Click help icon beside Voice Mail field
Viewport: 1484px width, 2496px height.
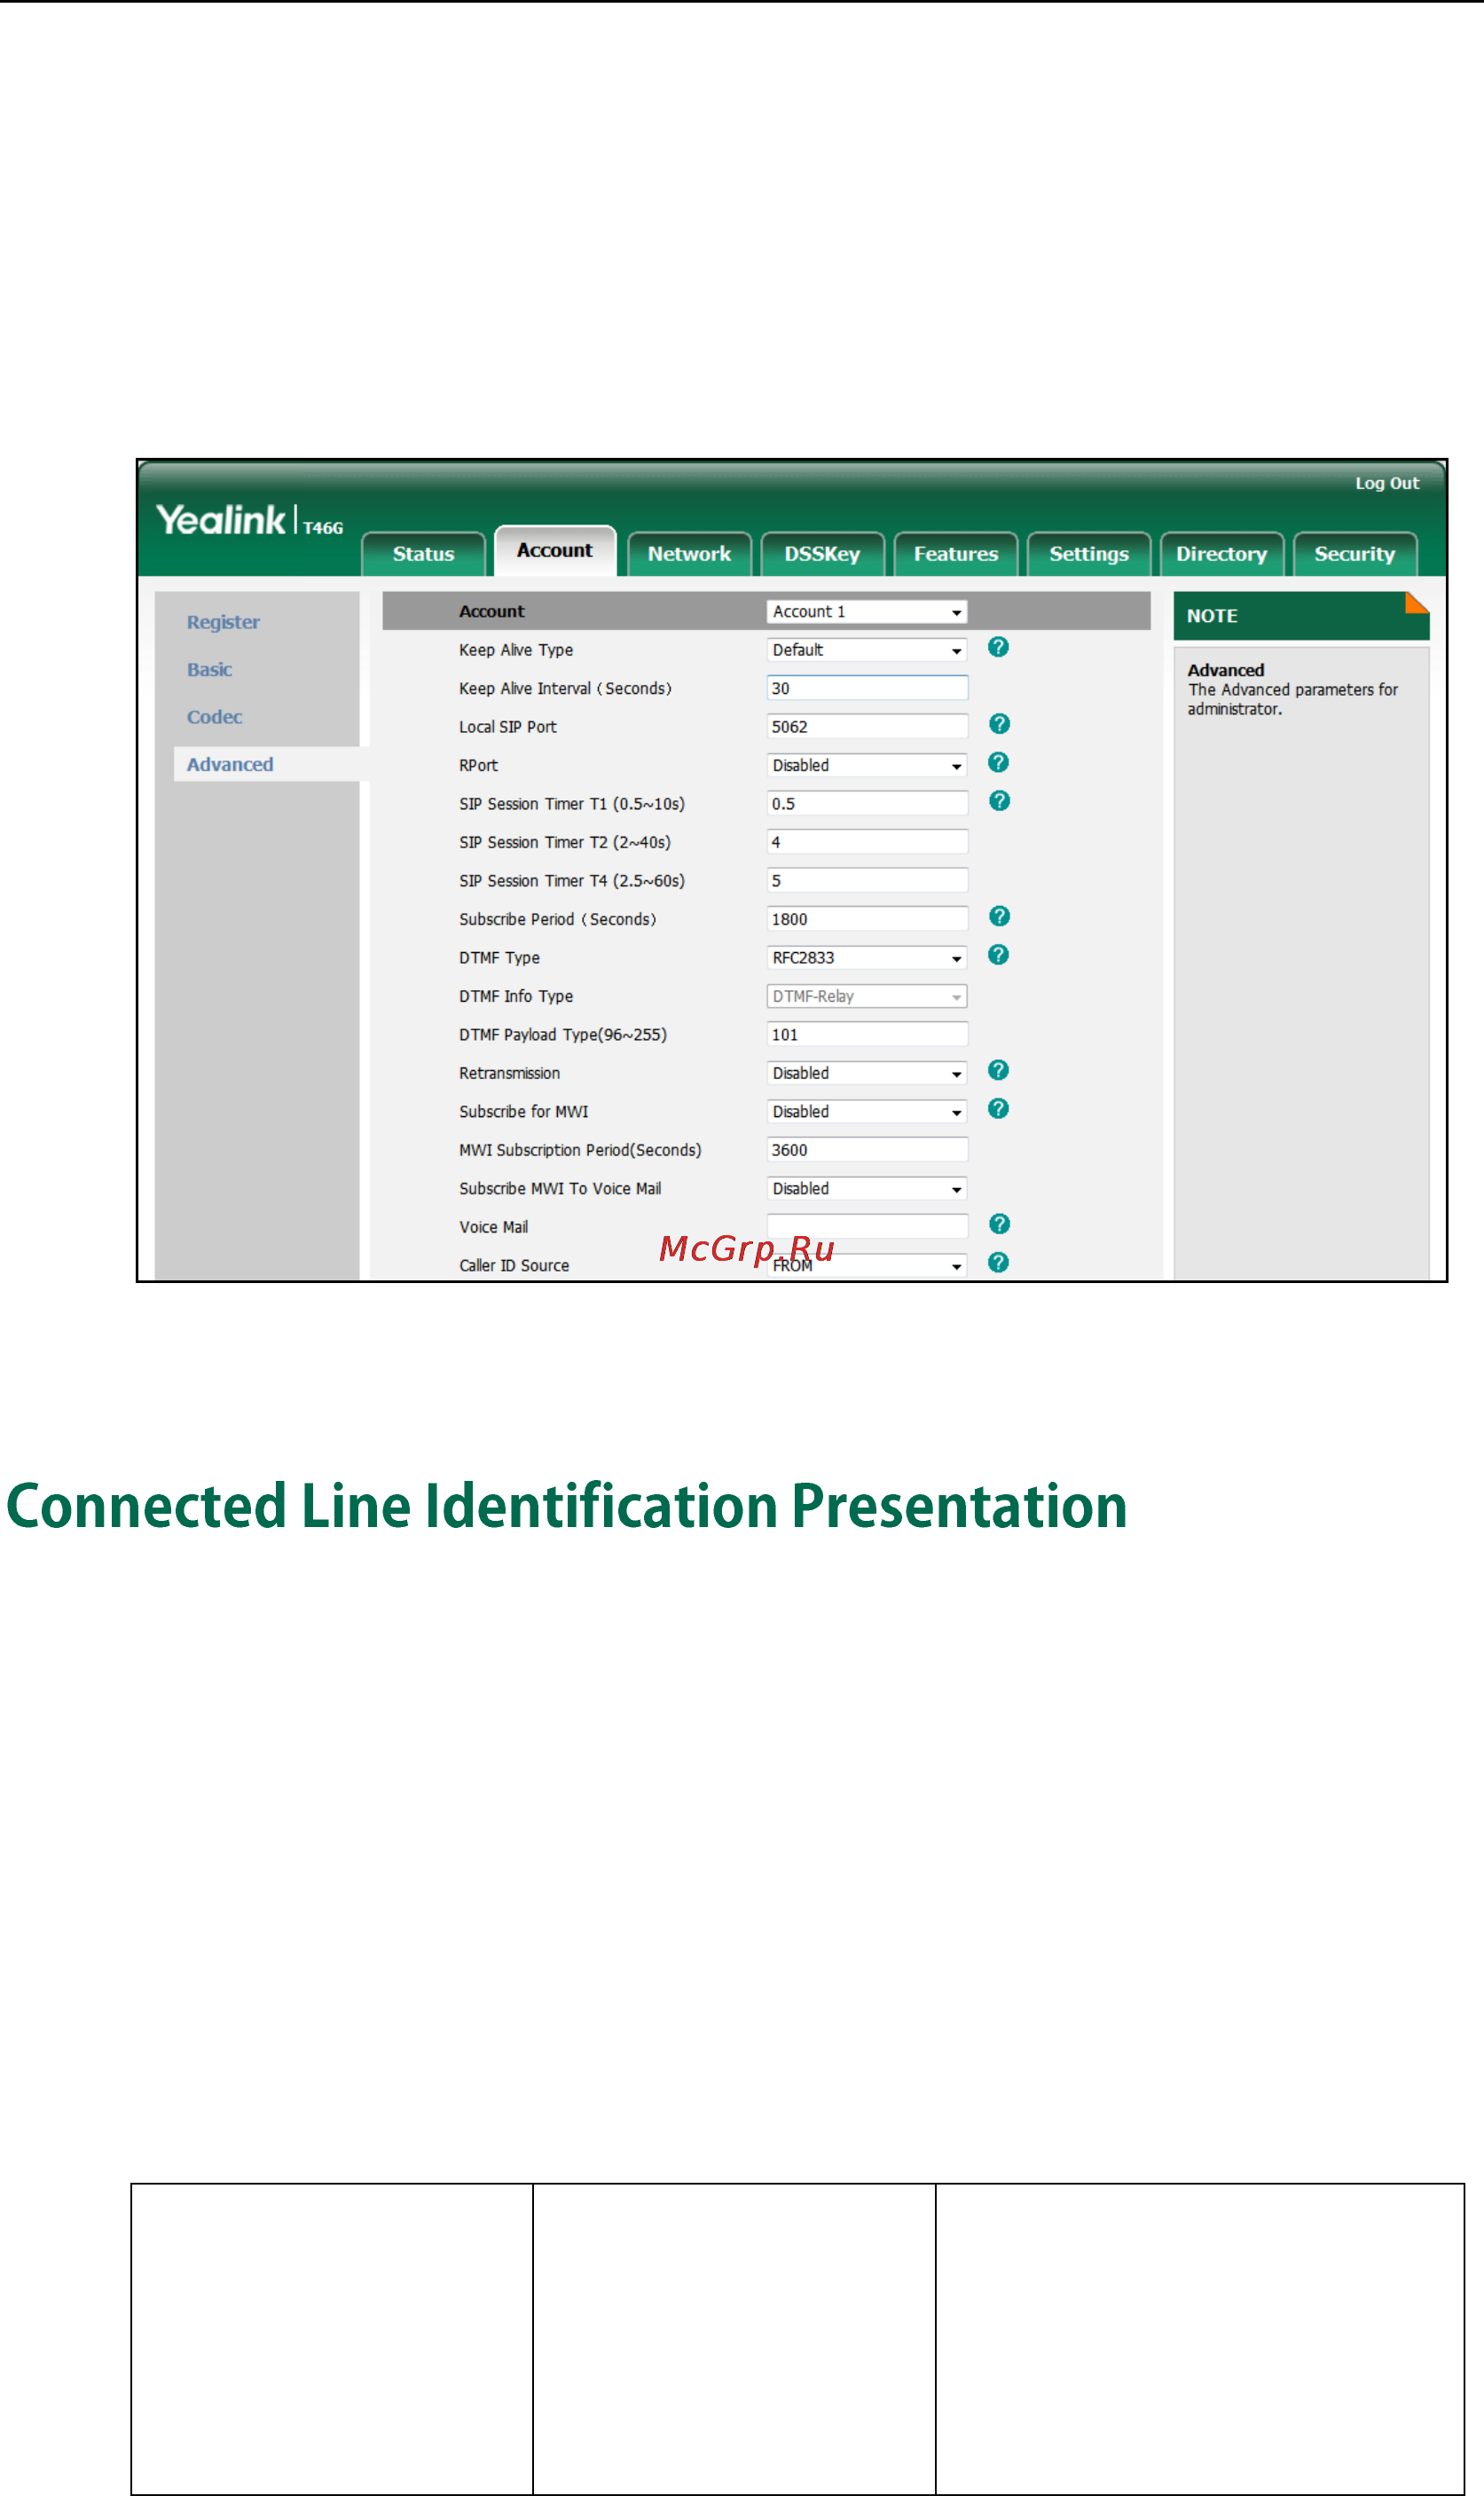999,1224
